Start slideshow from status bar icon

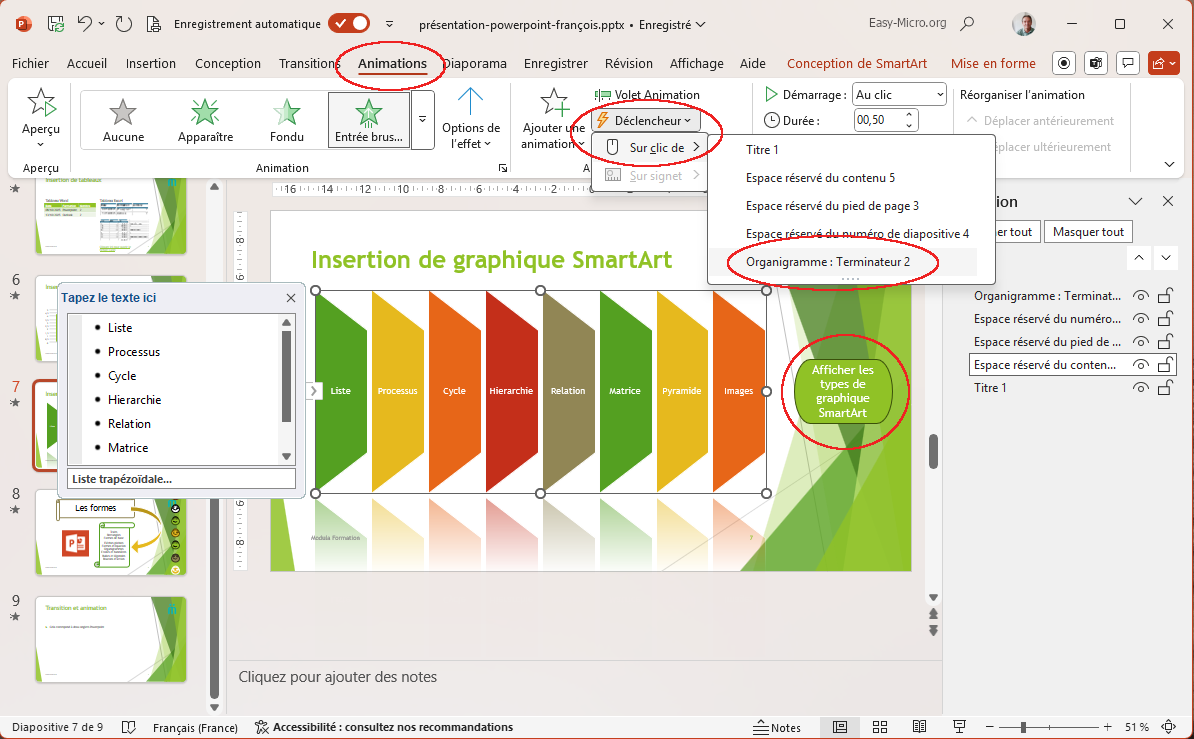pyautogui.click(x=959, y=727)
